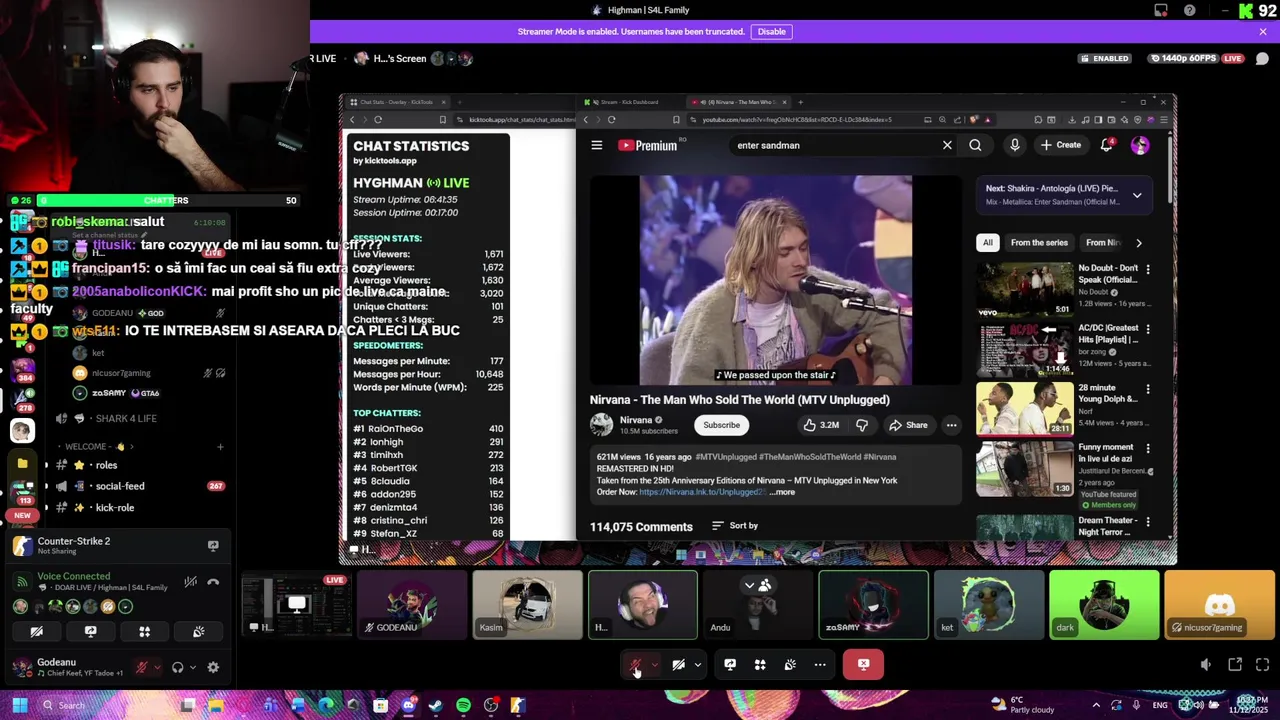Unmute microphone next to Godeanu username

click(142, 667)
